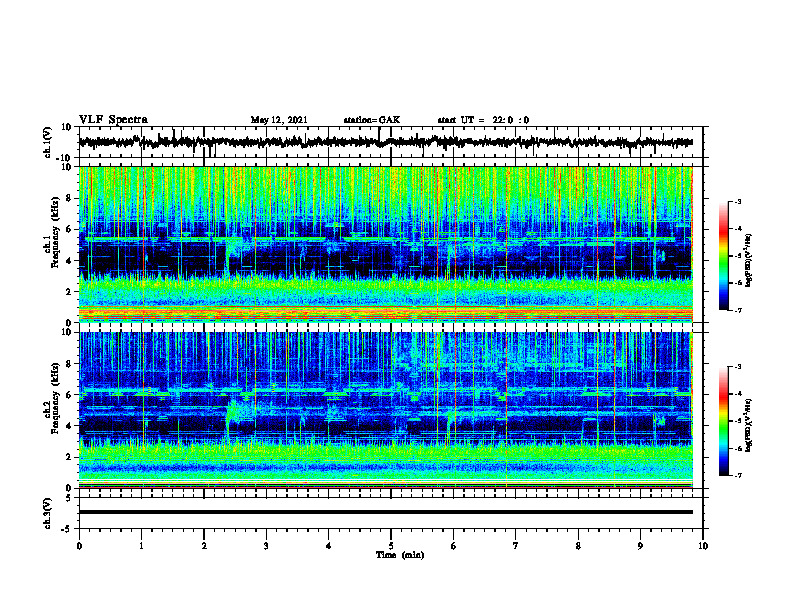792x612 pixels.
Task: Click the flat ch.3 voltage trace line
Action: point(385,512)
